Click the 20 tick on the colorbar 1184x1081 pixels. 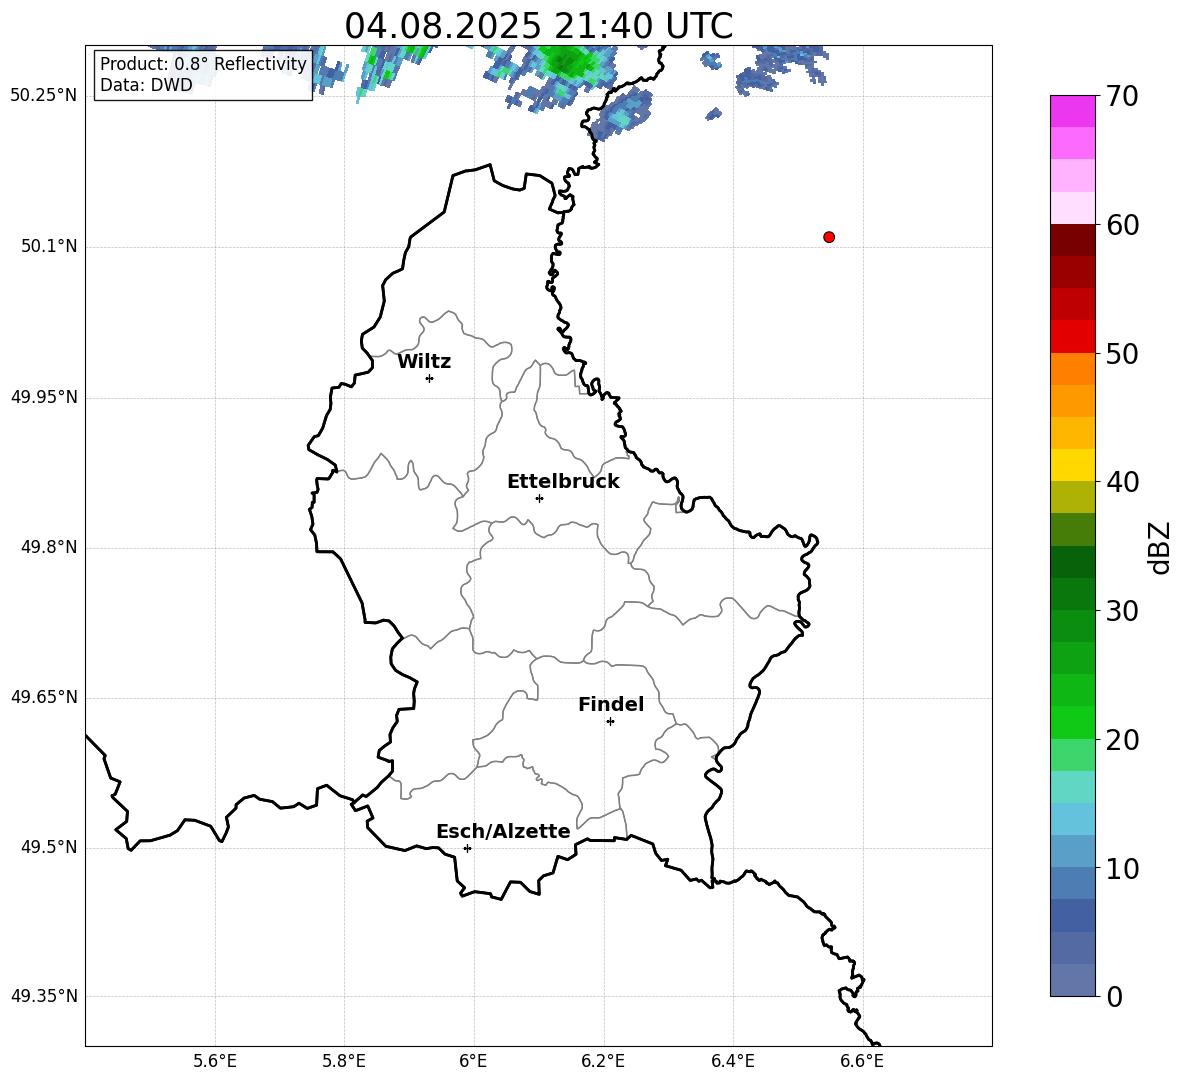pyautogui.click(x=1122, y=739)
